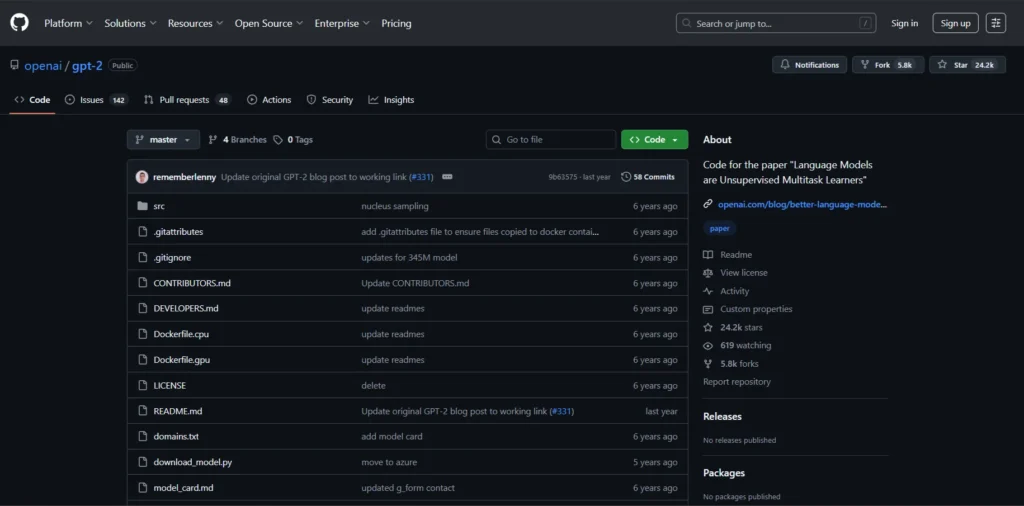
Task: Click the Dockerfile.gpu file icon
Action: (x=142, y=360)
